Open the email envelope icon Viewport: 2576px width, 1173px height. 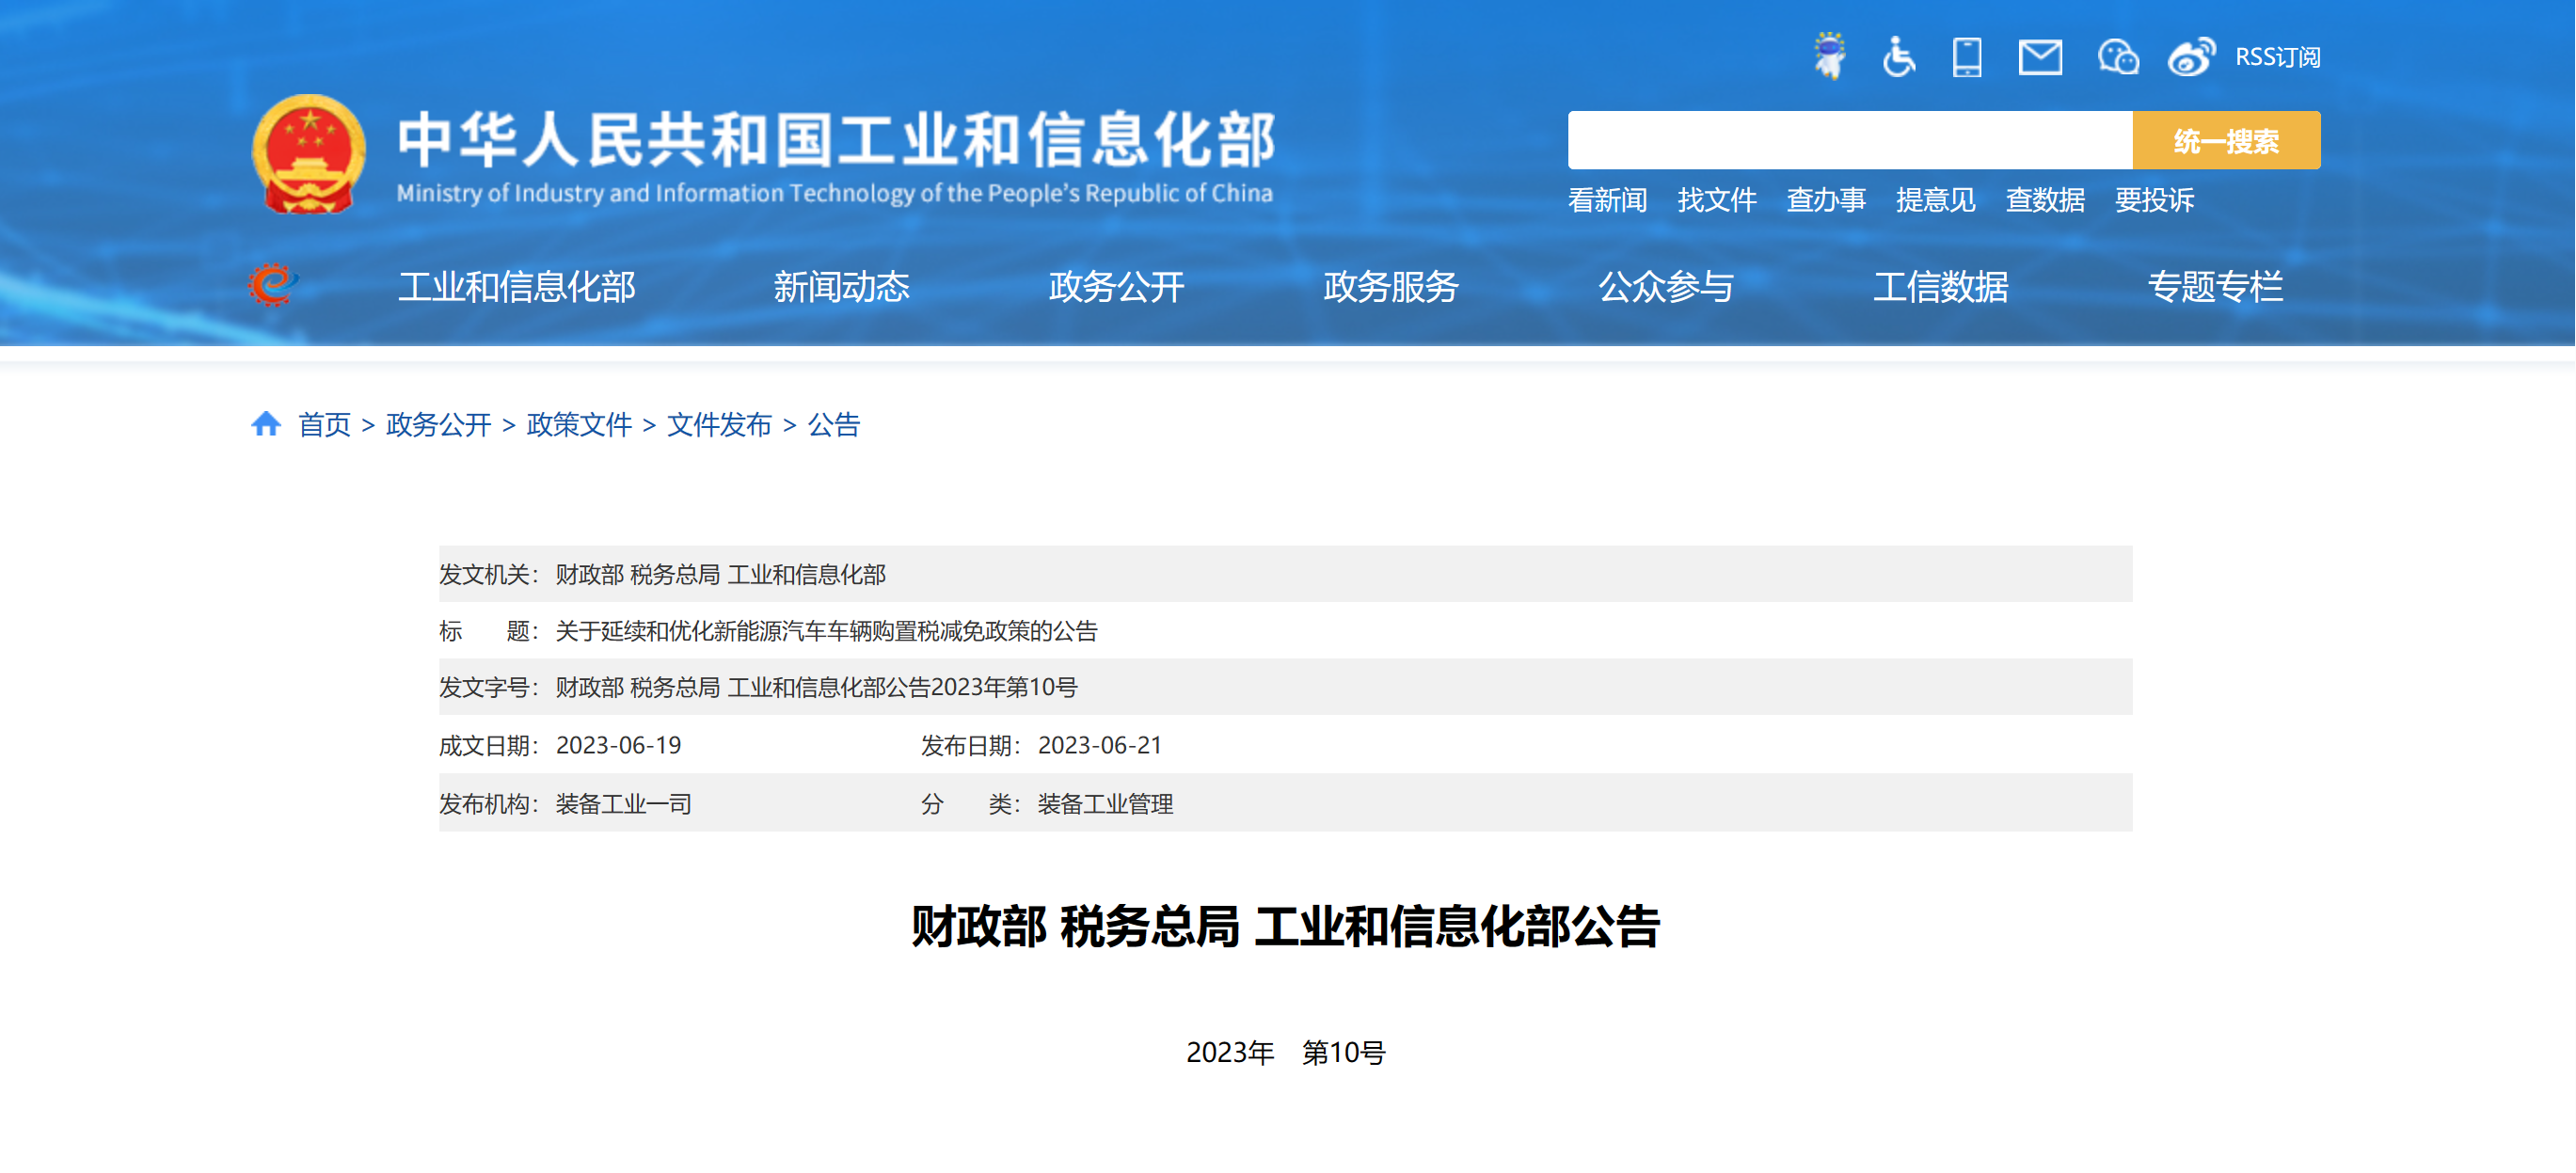point(2039,57)
